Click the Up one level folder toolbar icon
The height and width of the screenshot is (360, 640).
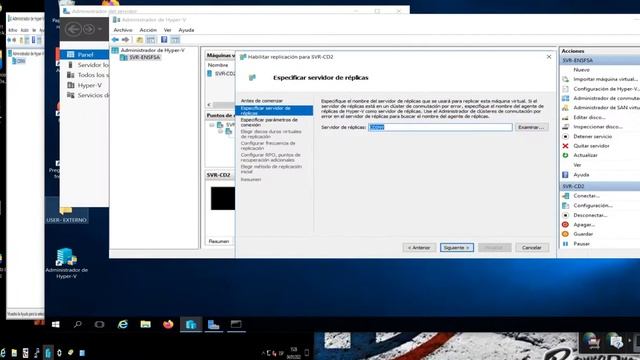pos(140,40)
